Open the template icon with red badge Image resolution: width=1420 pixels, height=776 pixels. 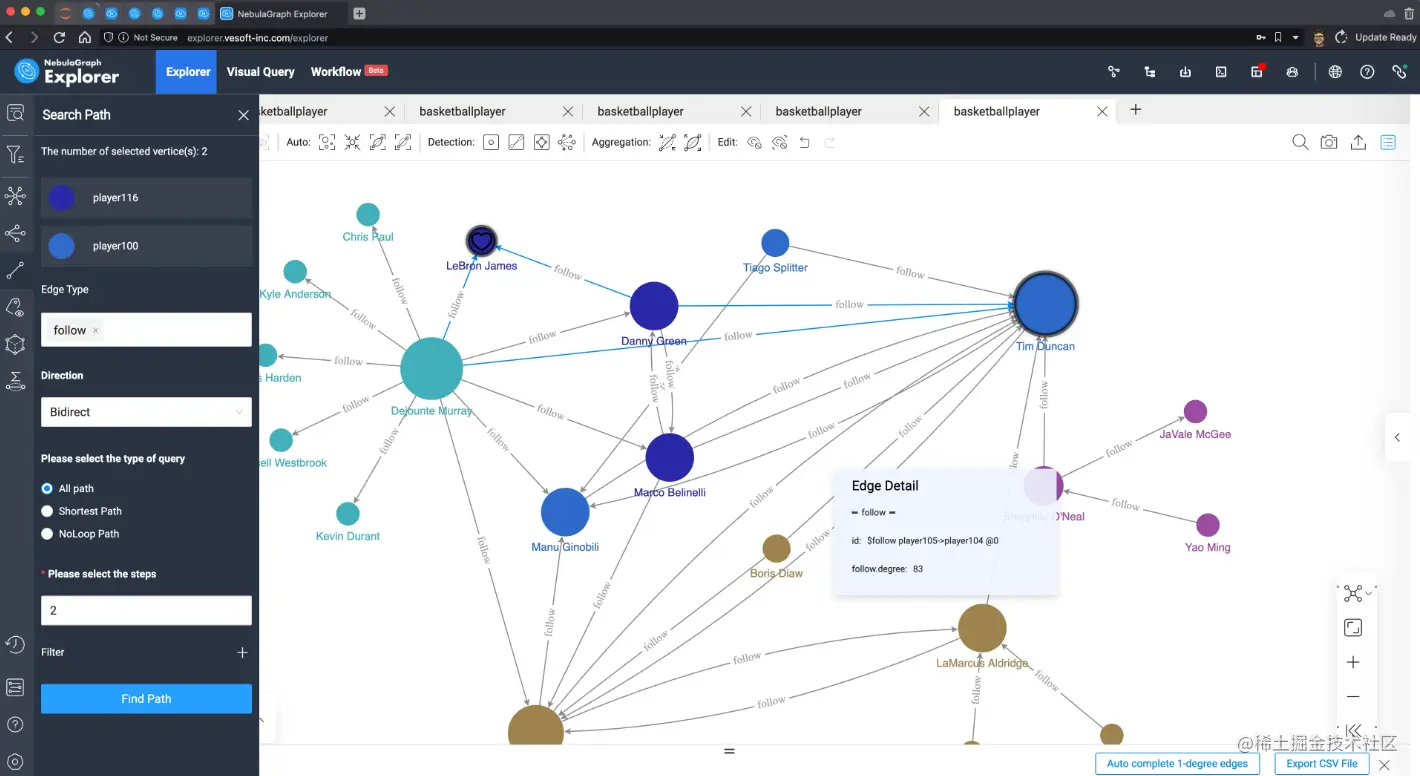point(1258,72)
